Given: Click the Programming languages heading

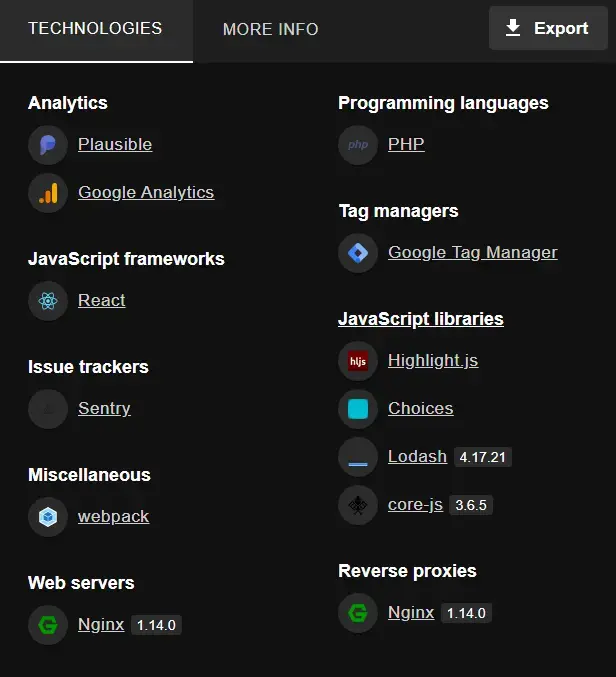Looking at the screenshot, I should tap(443, 103).
